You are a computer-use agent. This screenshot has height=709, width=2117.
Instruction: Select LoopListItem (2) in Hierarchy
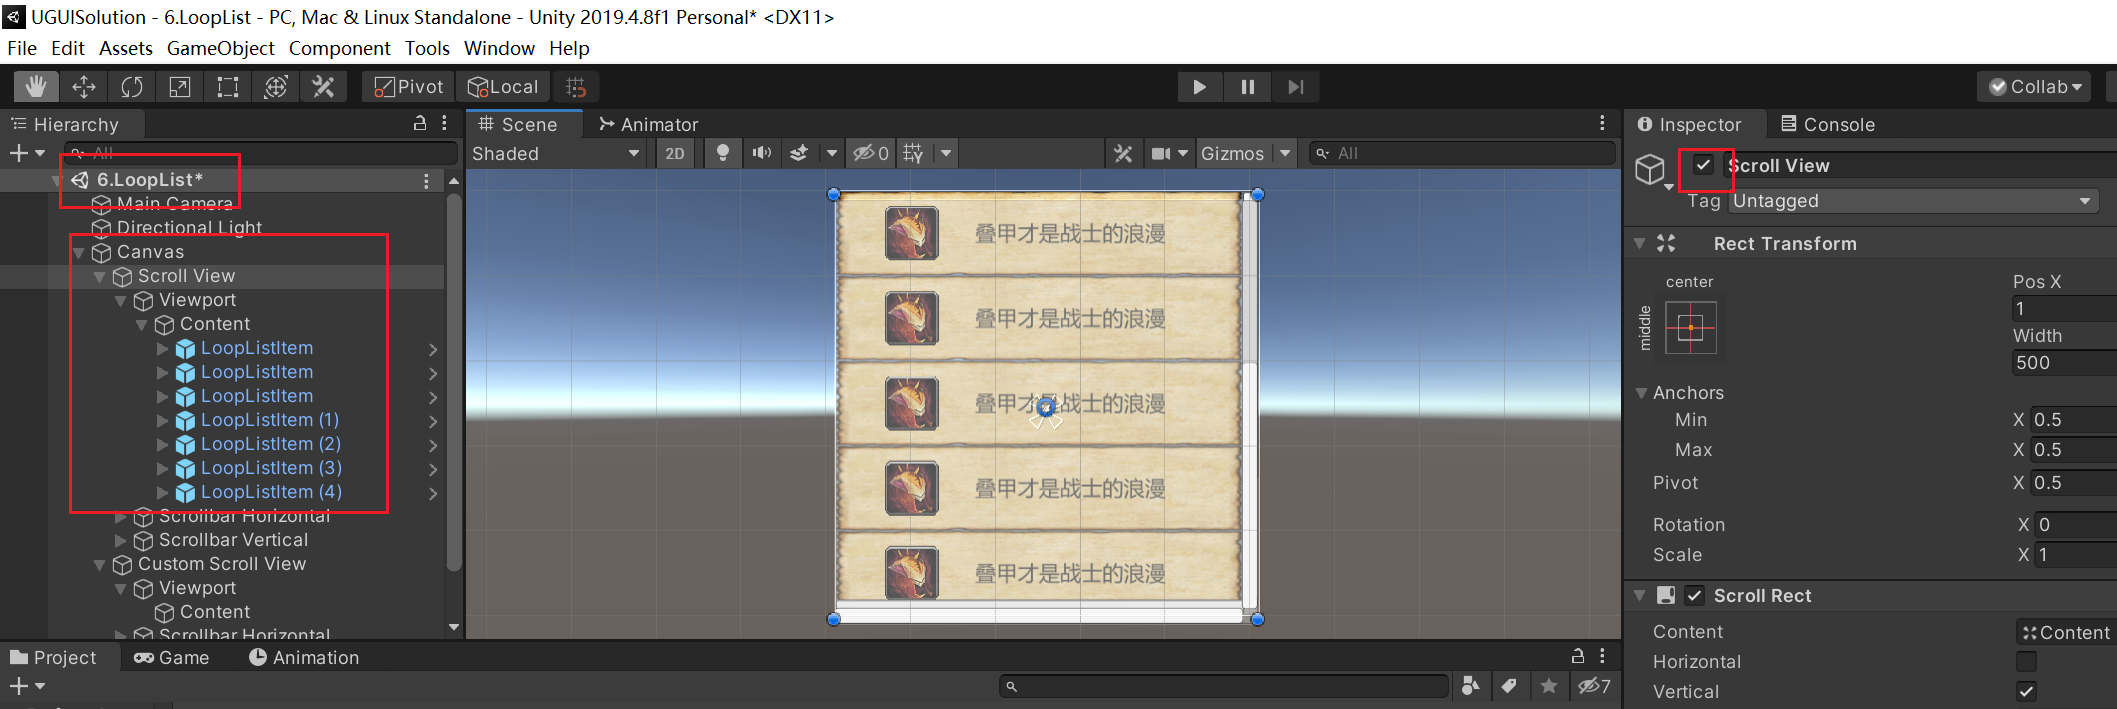click(x=270, y=444)
